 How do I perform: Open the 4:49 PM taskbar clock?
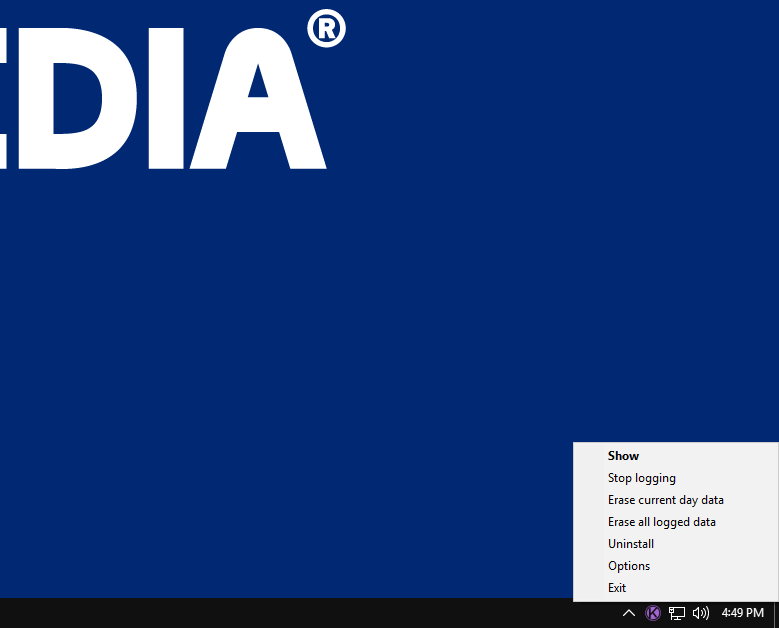pyautogui.click(x=742, y=613)
